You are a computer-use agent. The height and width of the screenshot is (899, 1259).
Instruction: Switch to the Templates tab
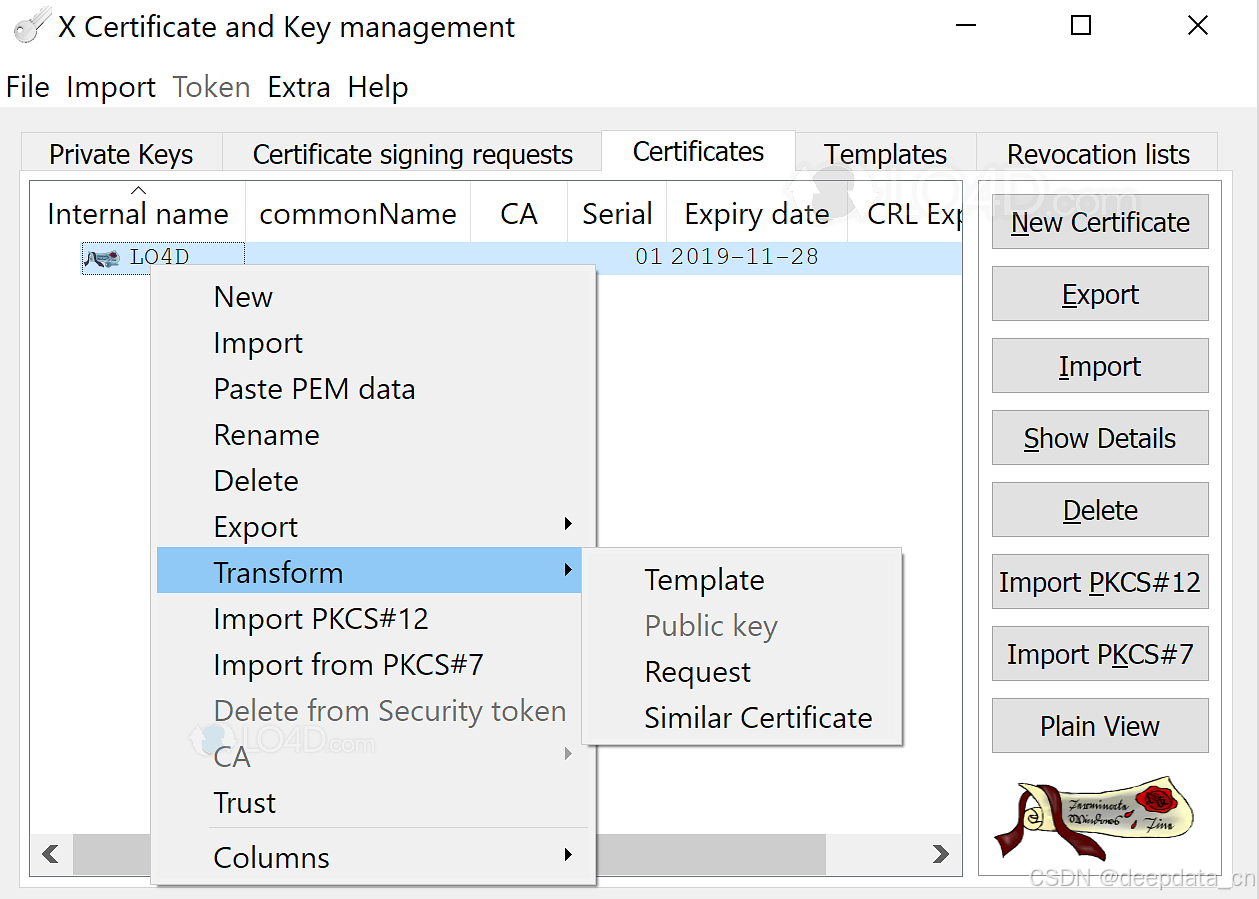[885, 154]
